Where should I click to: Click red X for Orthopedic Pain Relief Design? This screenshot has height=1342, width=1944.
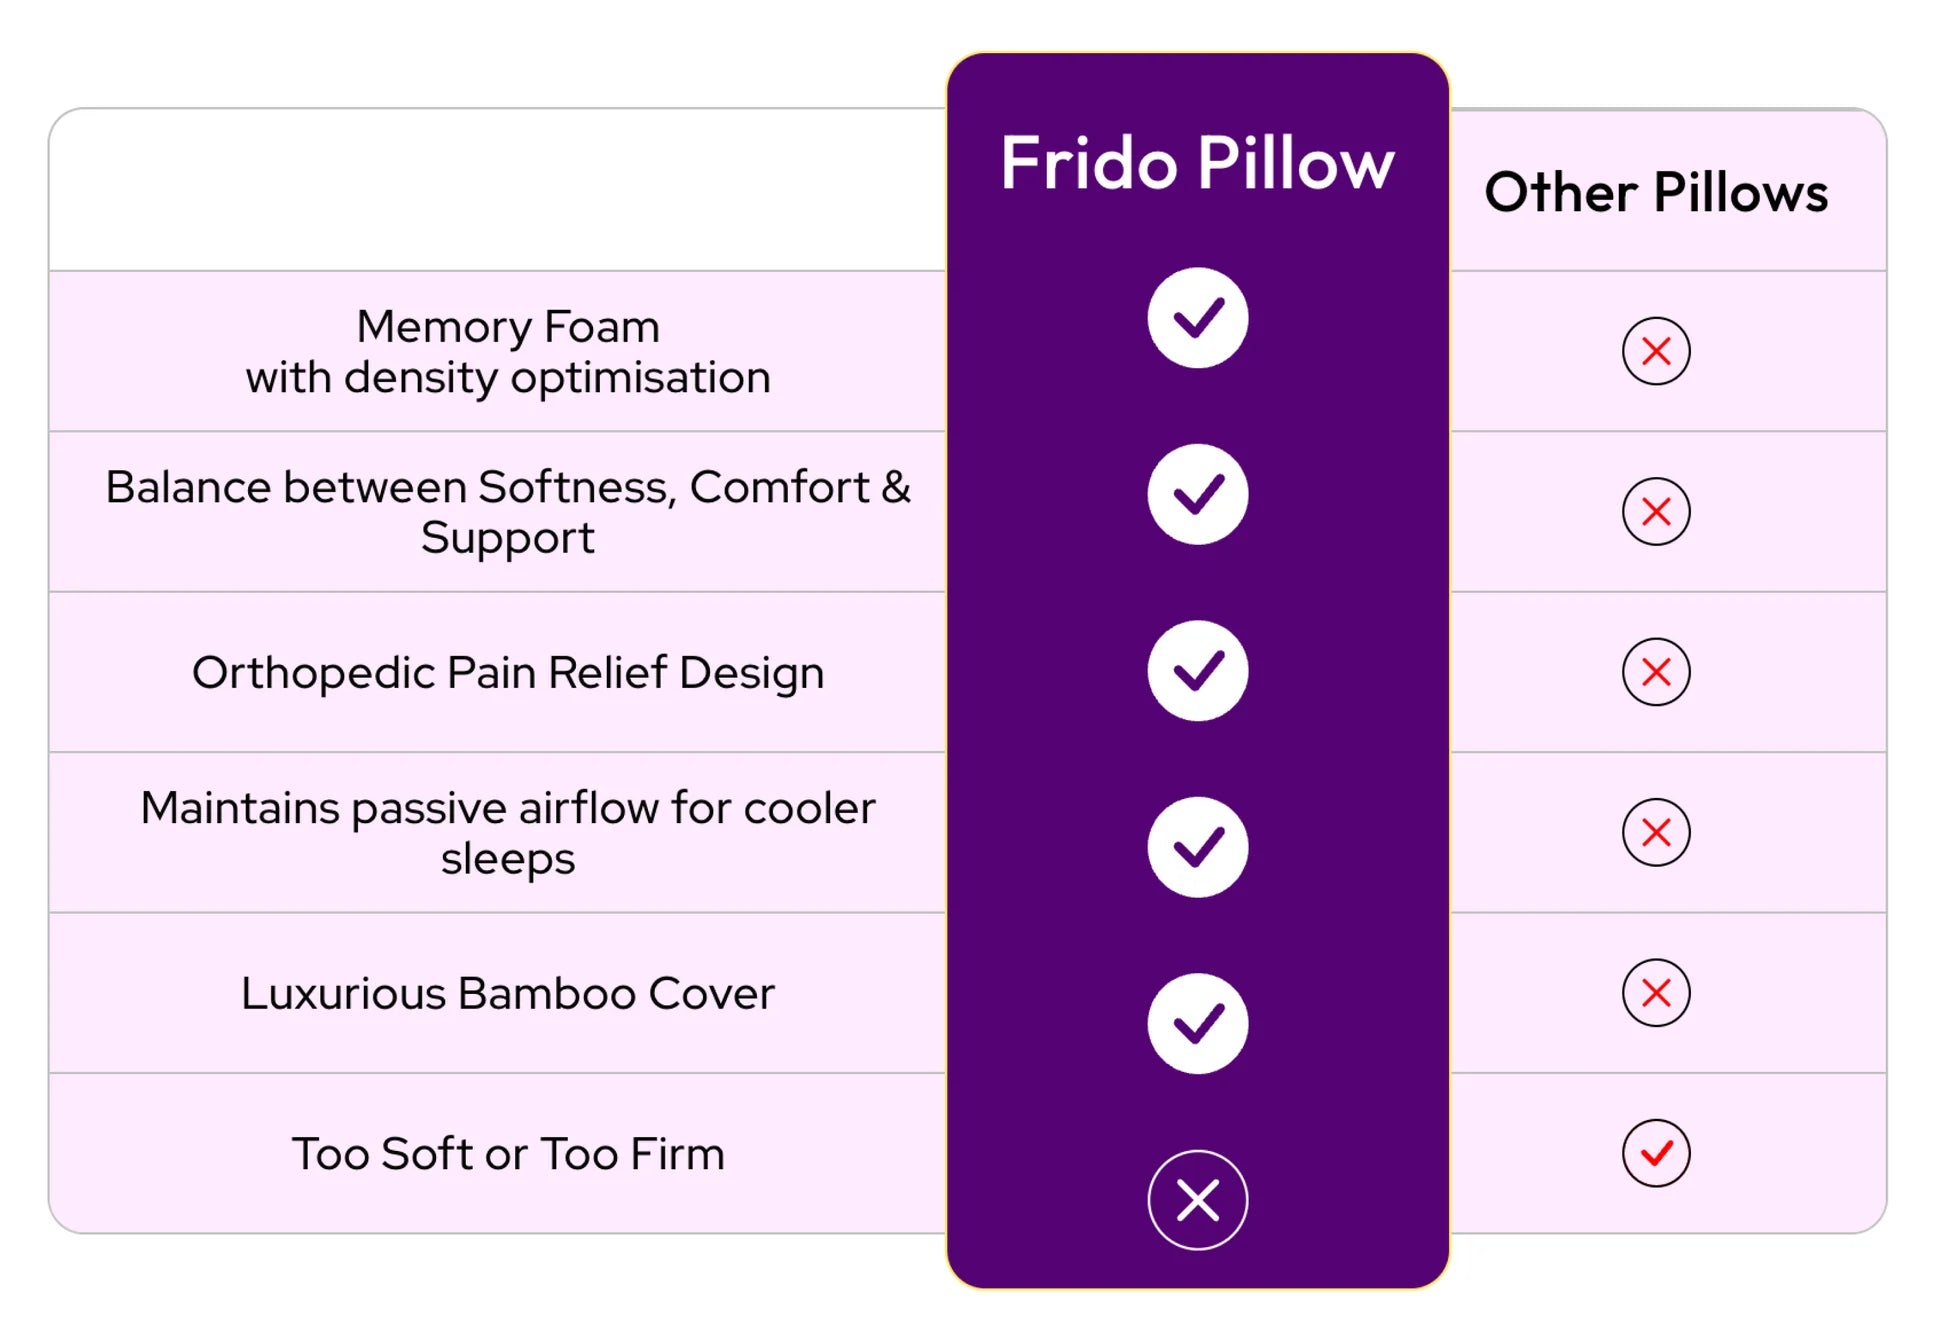coord(1656,672)
